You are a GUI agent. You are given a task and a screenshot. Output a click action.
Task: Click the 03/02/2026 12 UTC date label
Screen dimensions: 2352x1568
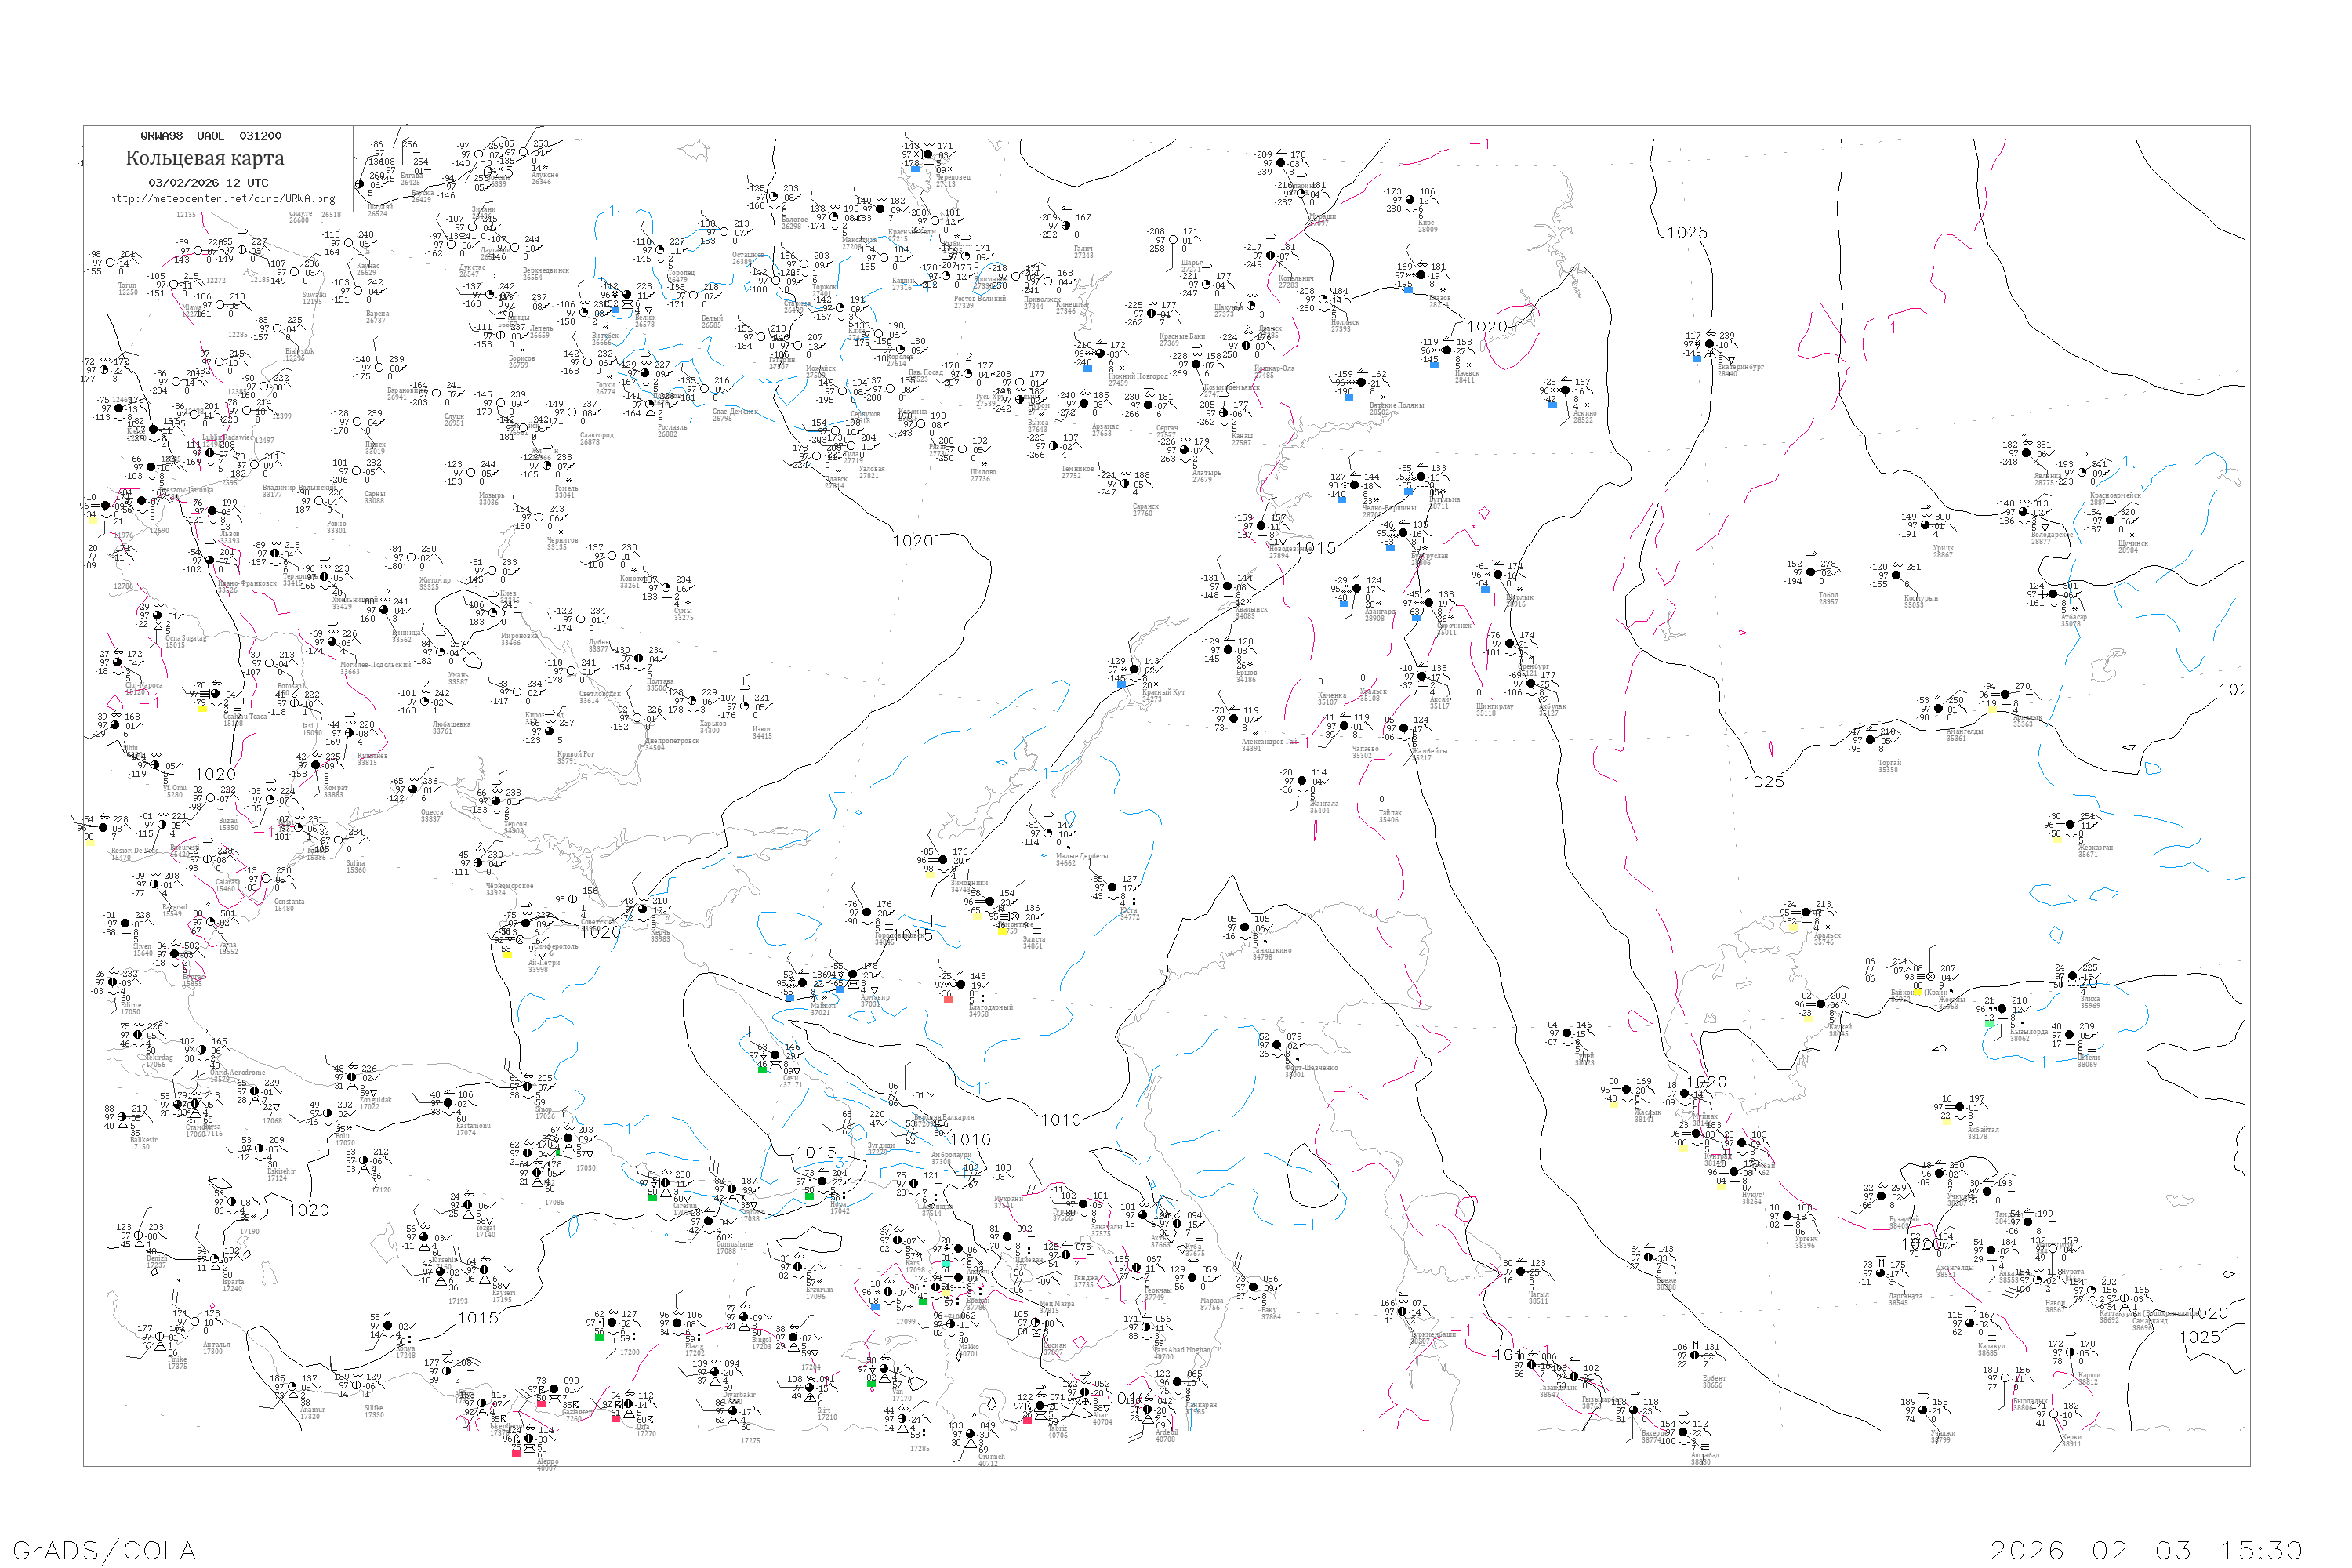(x=208, y=183)
